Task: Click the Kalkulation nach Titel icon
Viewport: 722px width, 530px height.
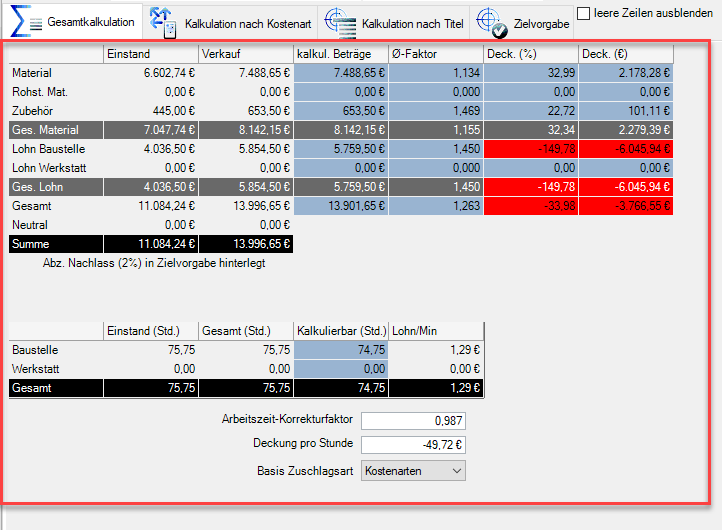Action: coord(341,20)
